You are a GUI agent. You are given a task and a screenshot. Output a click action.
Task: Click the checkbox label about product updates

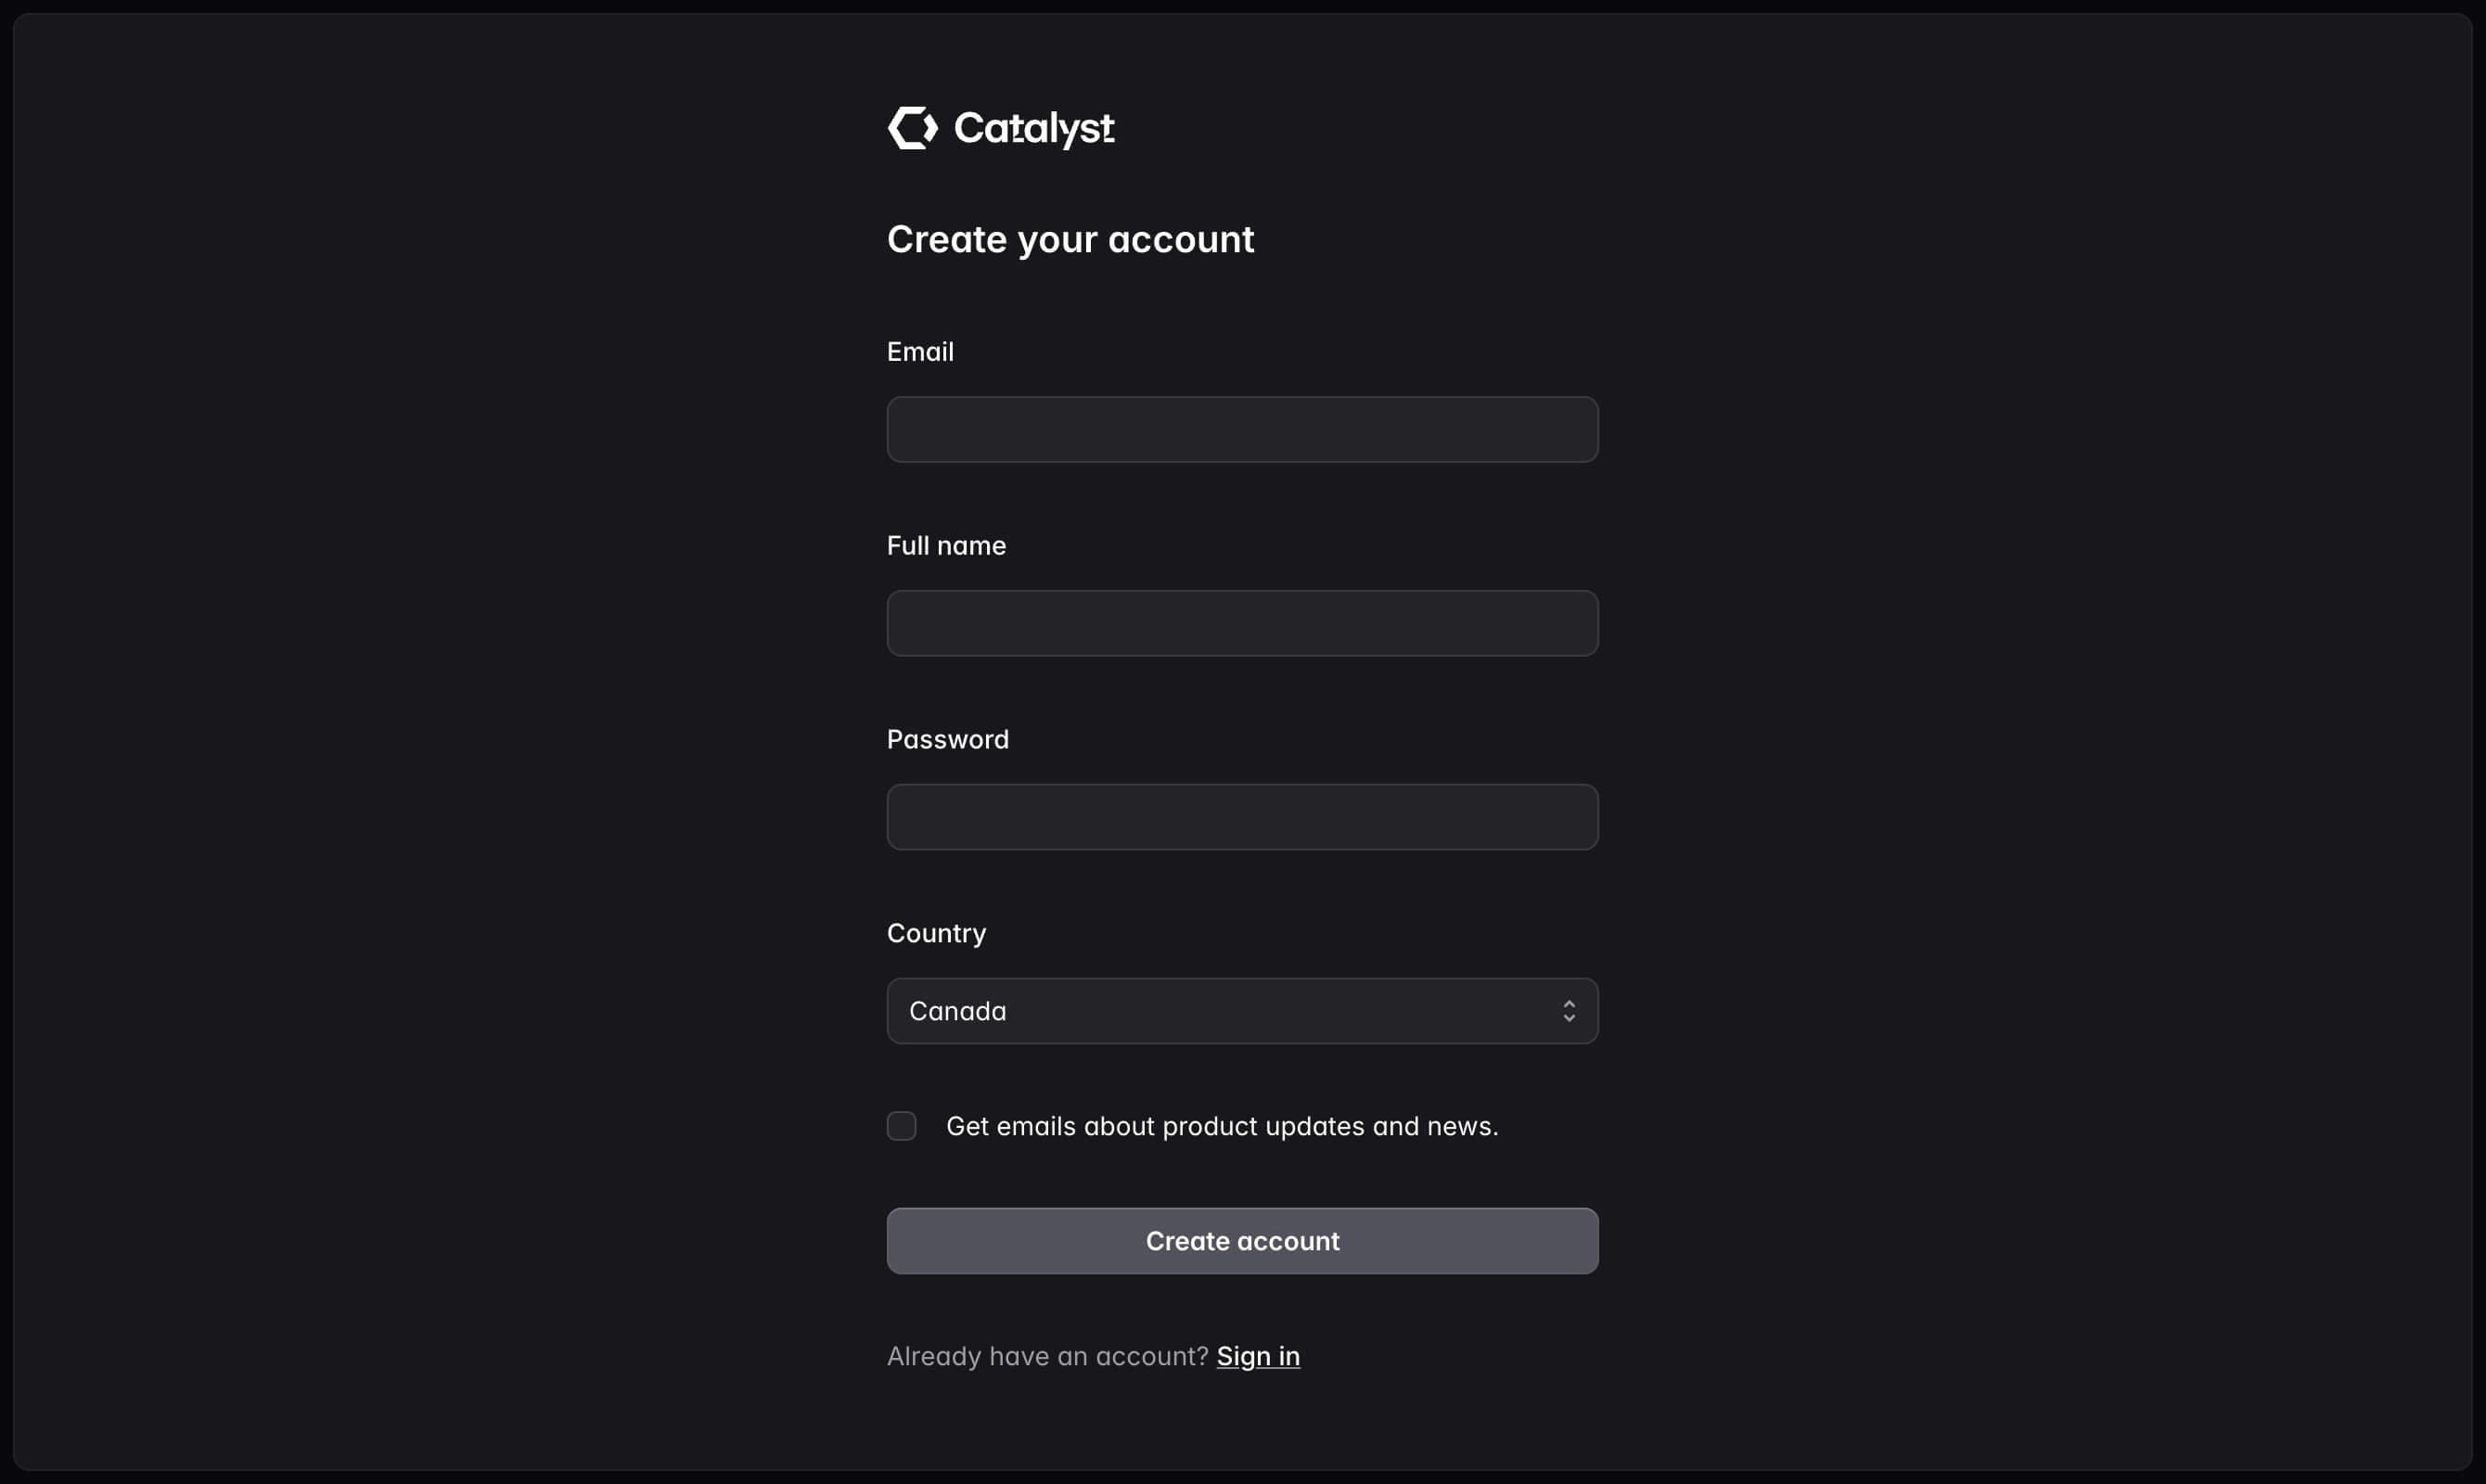(1221, 1126)
